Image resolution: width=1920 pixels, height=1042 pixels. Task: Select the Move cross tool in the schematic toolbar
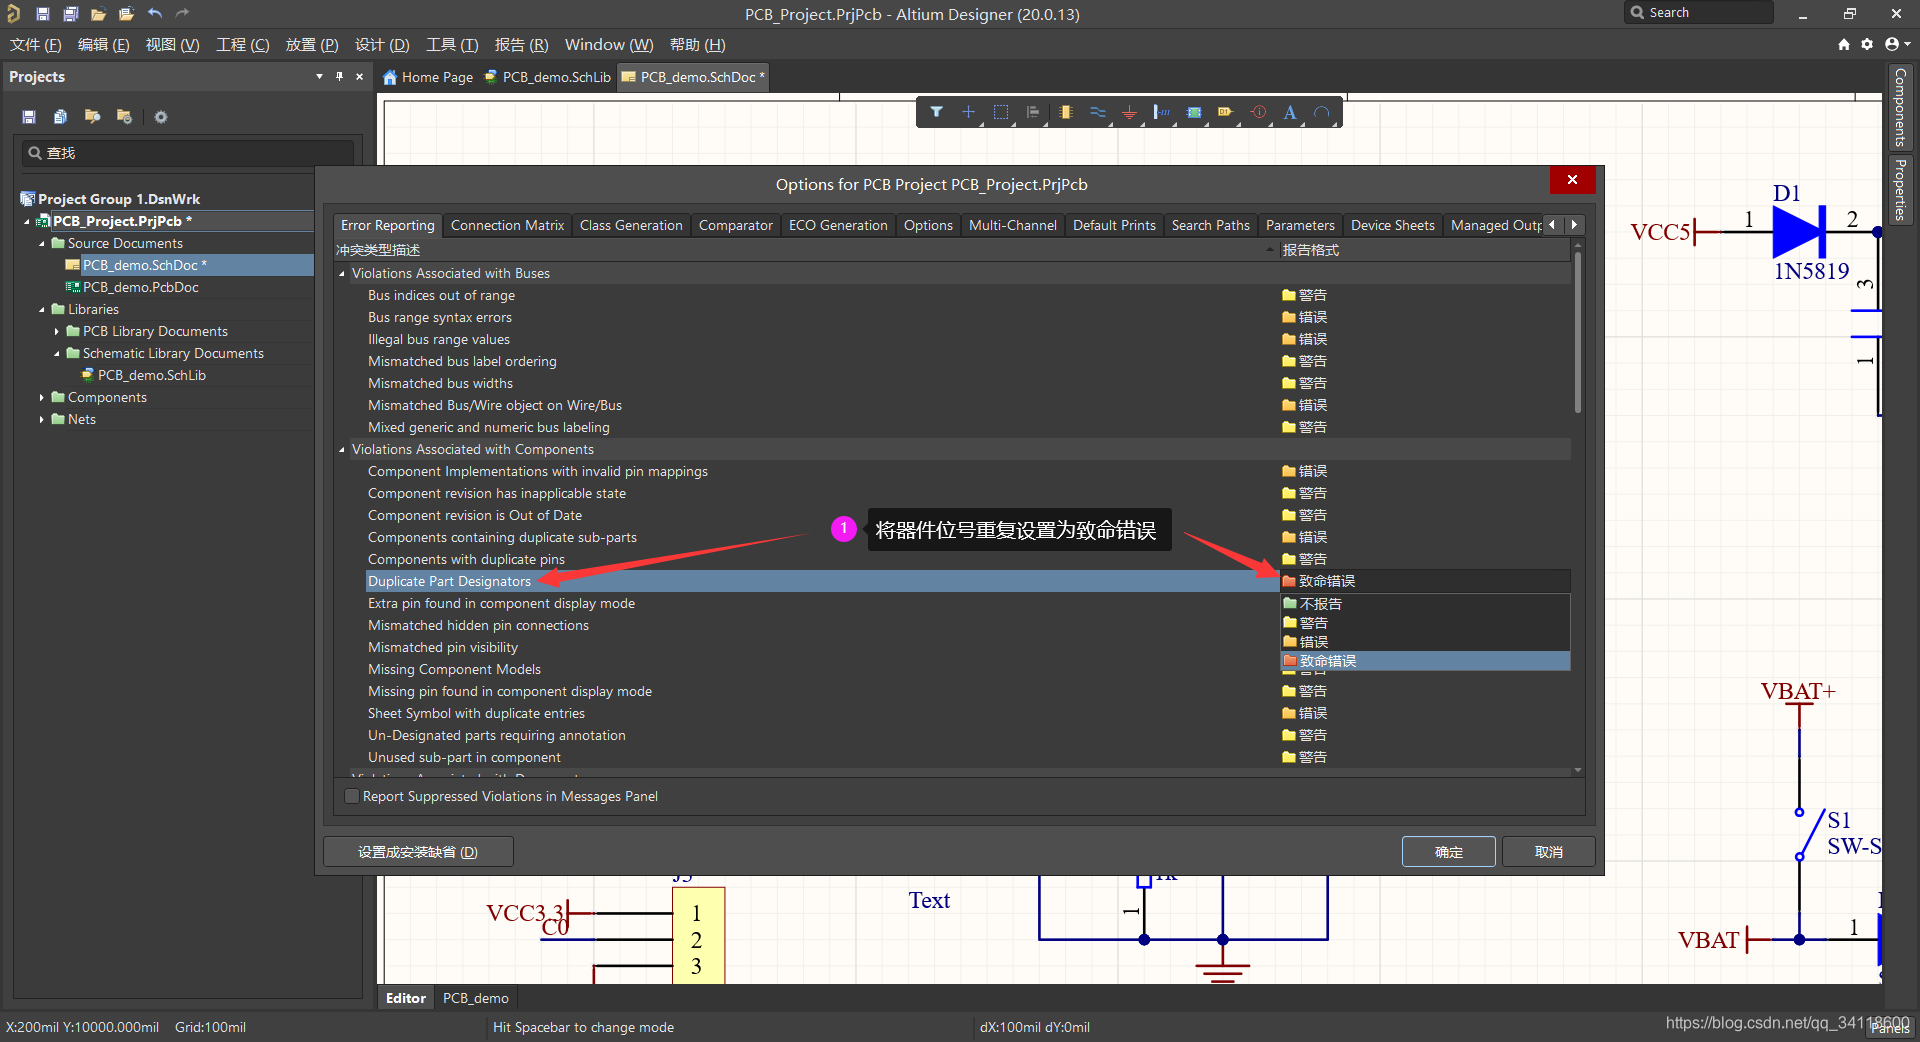(968, 112)
